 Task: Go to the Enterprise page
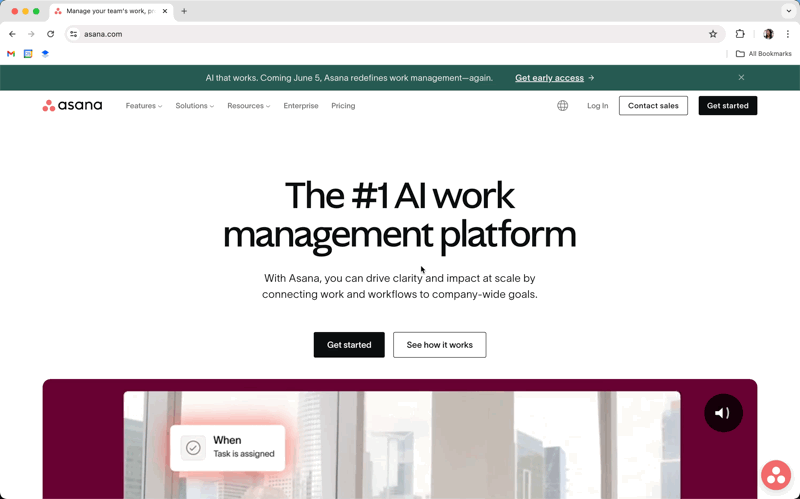pyautogui.click(x=300, y=106)
